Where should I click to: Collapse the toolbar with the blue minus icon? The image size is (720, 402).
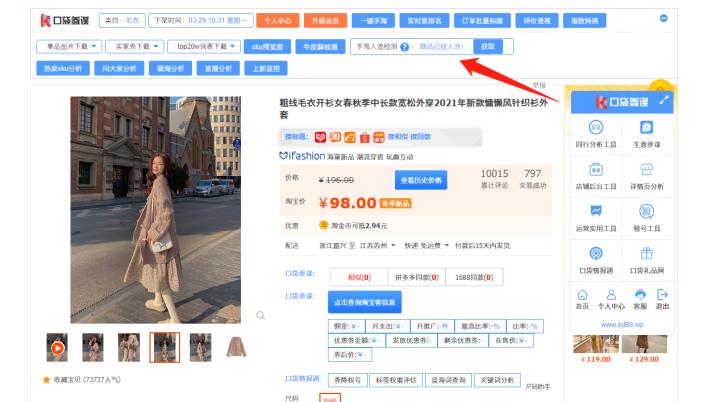[x=664, y=18]
